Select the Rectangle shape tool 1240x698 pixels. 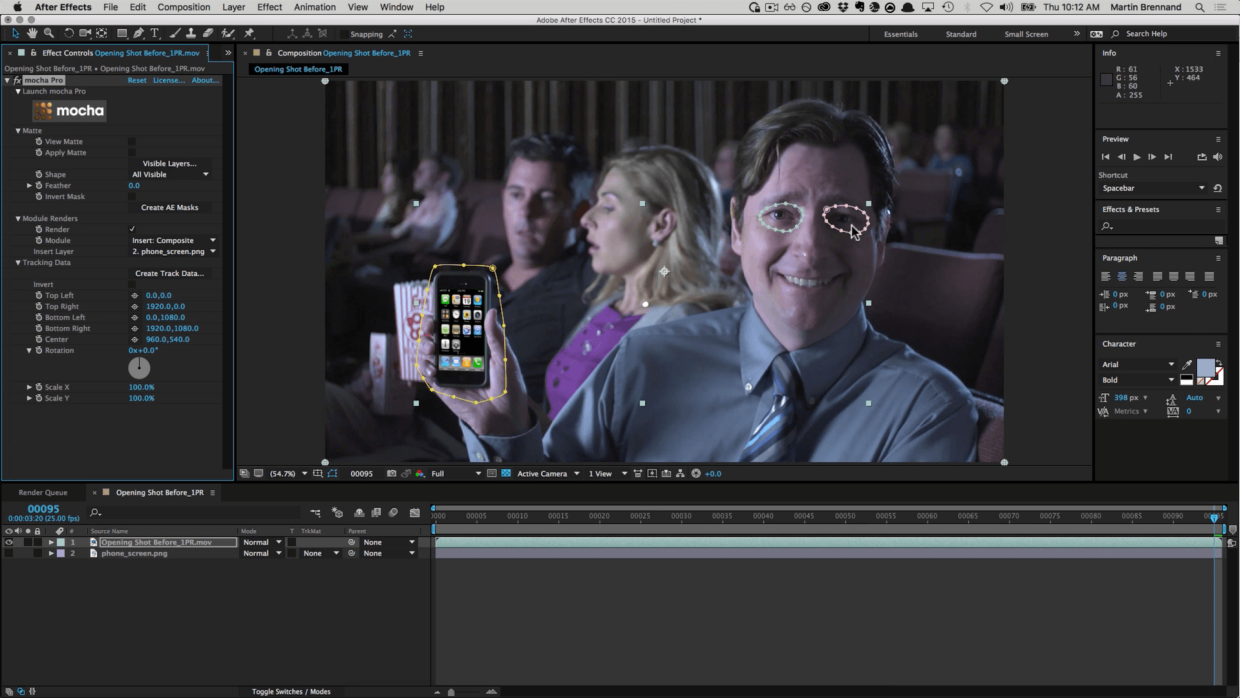pyautogui.click(x=122, y=33)
